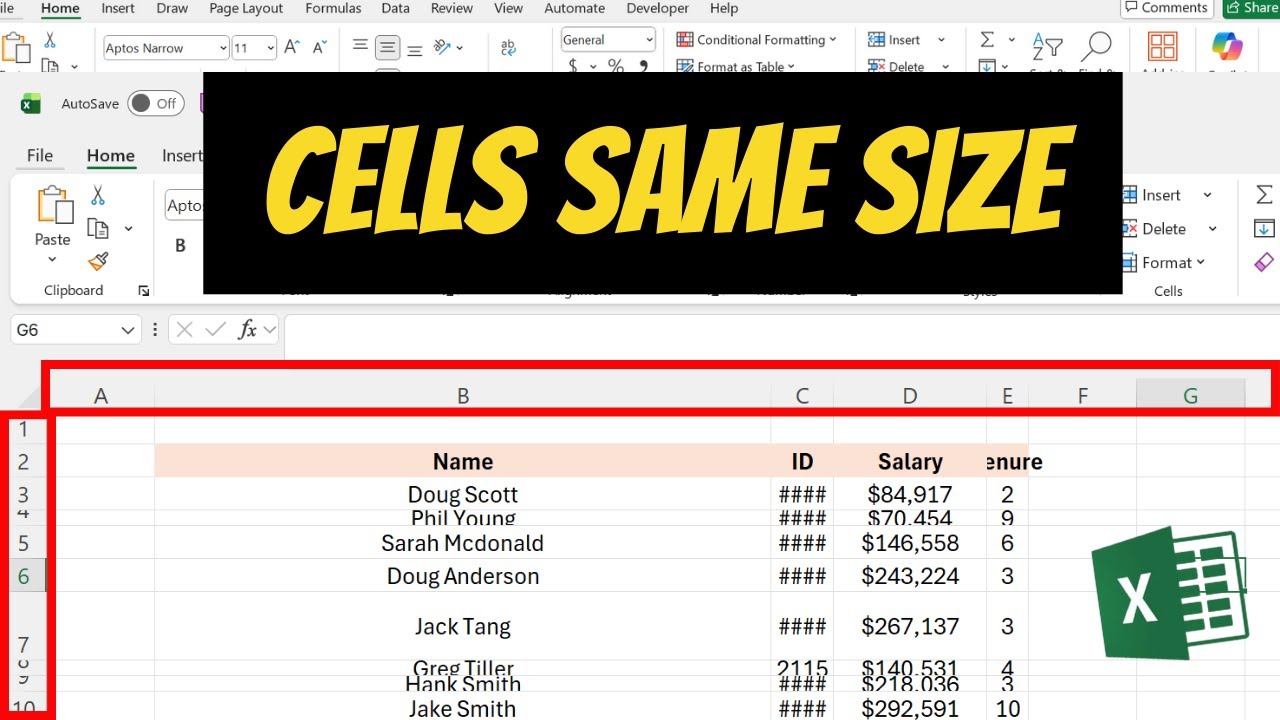The height and width of the screenshot is (720, 1280).
Task: Toggle the AutoSave switch
Action: [156, 103]
